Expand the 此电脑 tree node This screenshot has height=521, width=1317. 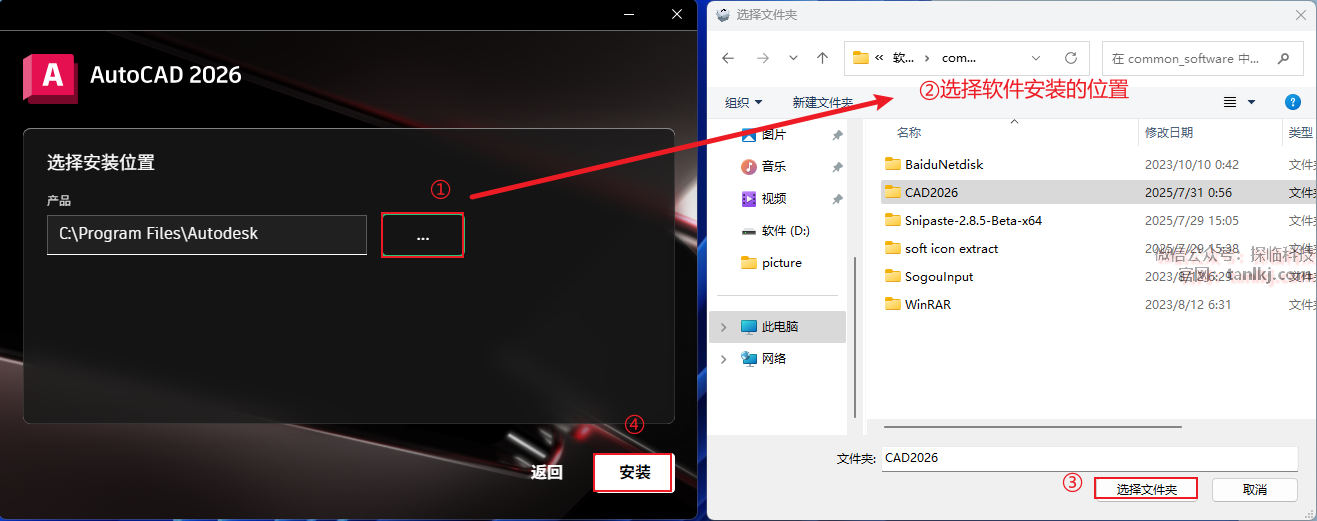tap(724, 327)
